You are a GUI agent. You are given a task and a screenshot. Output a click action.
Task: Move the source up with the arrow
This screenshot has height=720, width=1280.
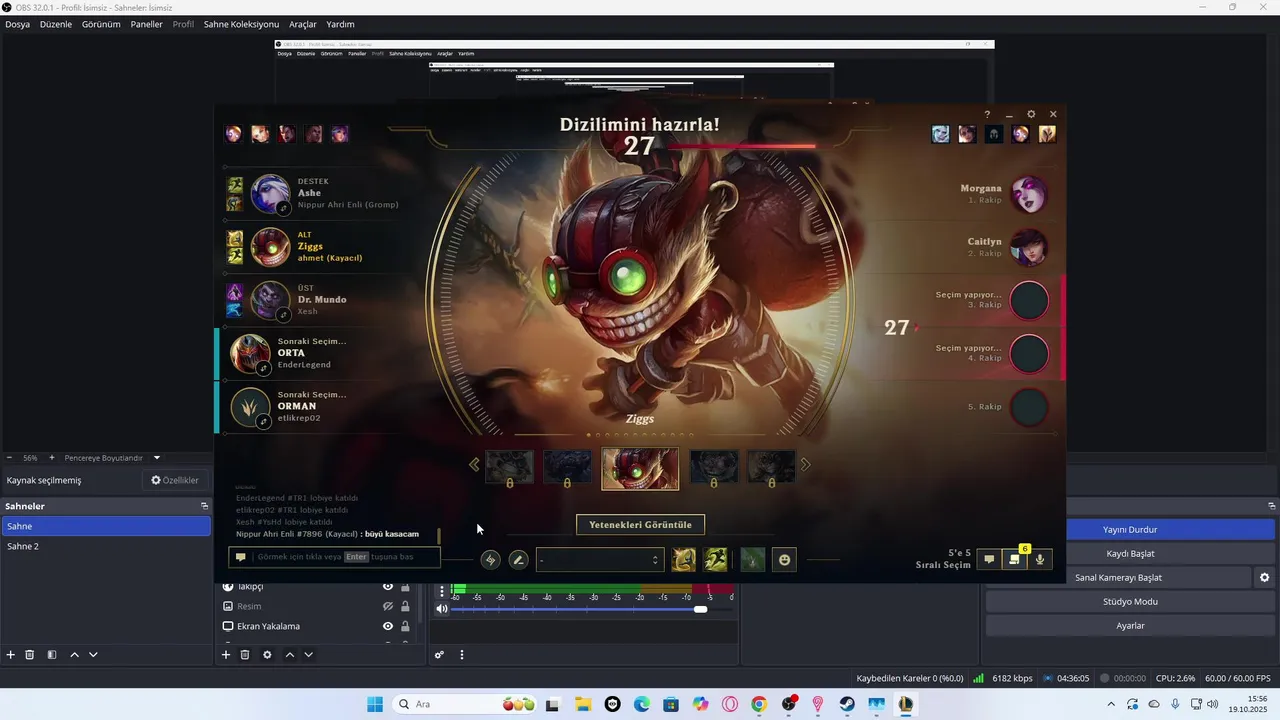290,655
